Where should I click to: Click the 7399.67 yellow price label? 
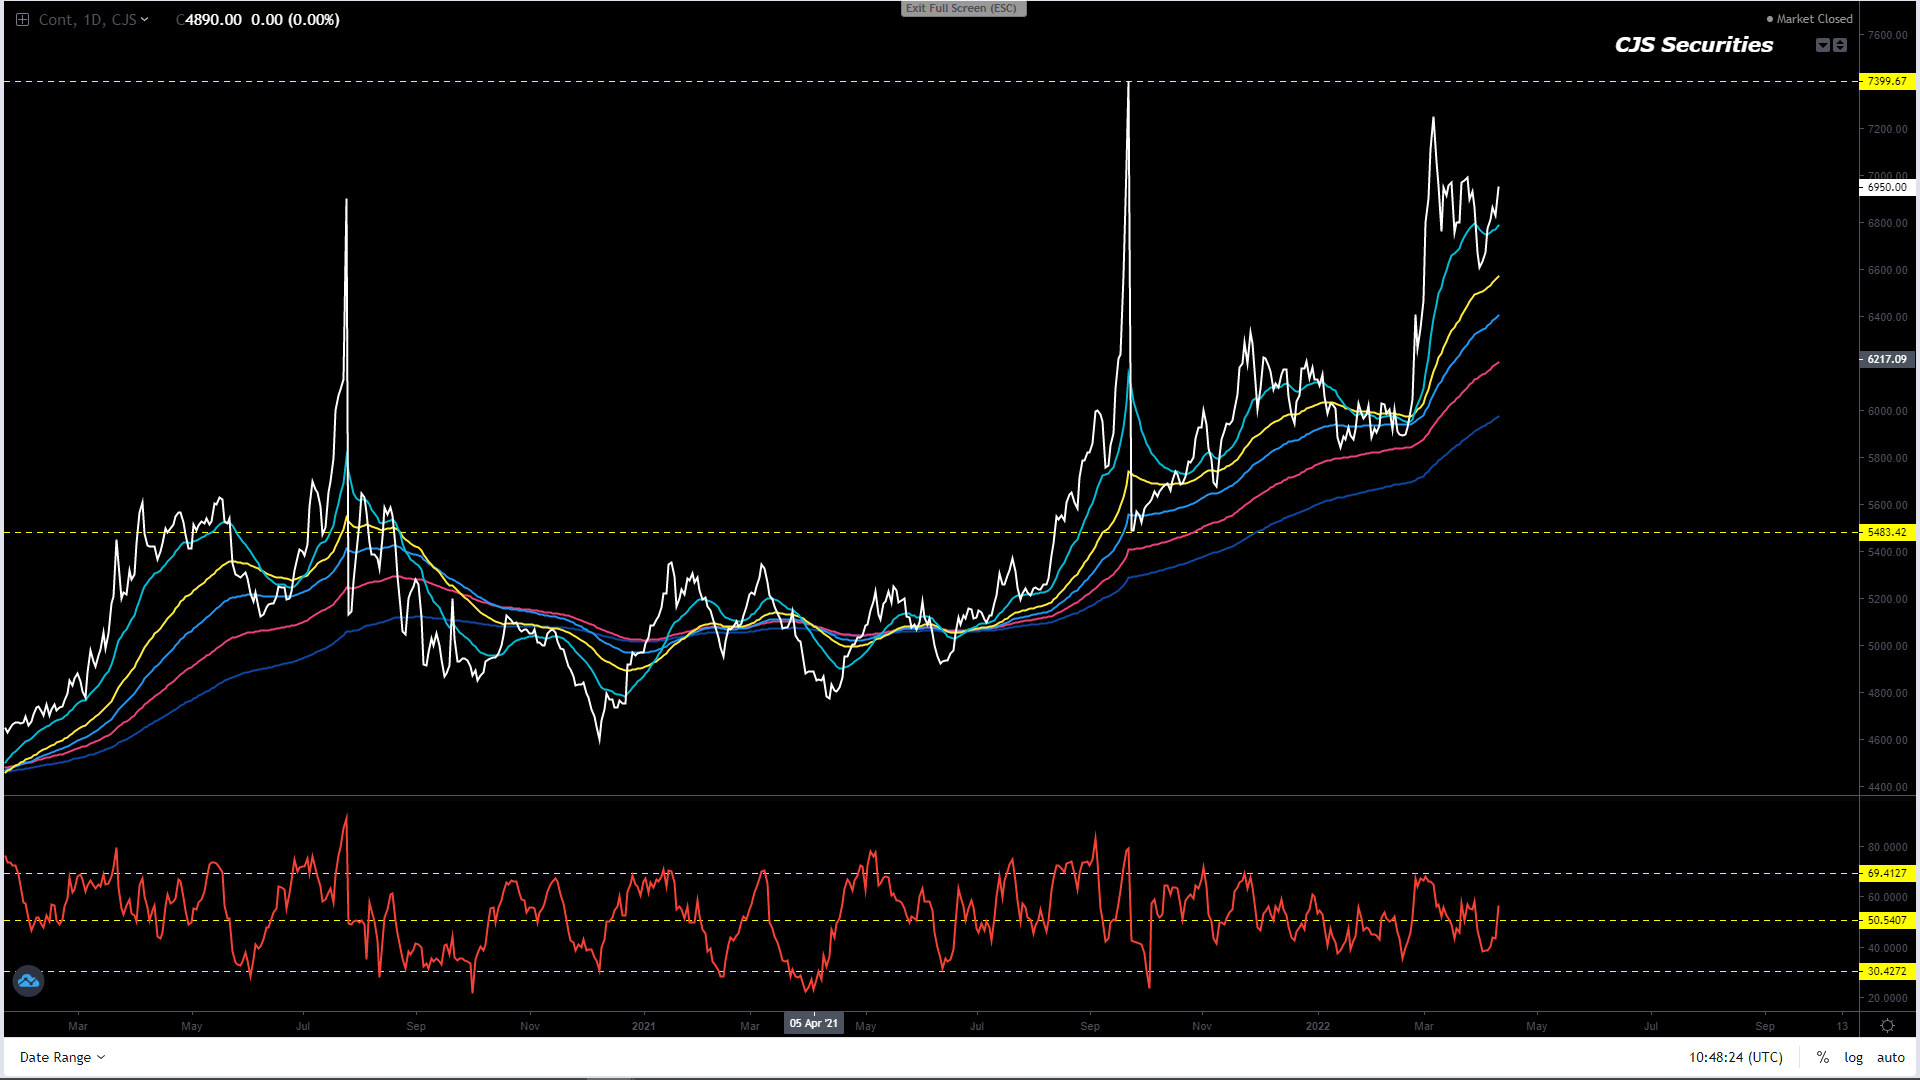[x=1886, y=82]
